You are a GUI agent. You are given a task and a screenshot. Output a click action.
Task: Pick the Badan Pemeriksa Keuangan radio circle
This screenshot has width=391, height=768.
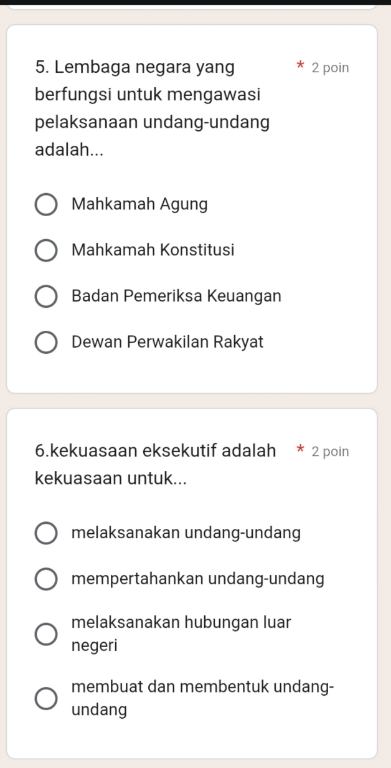point(46,296)
